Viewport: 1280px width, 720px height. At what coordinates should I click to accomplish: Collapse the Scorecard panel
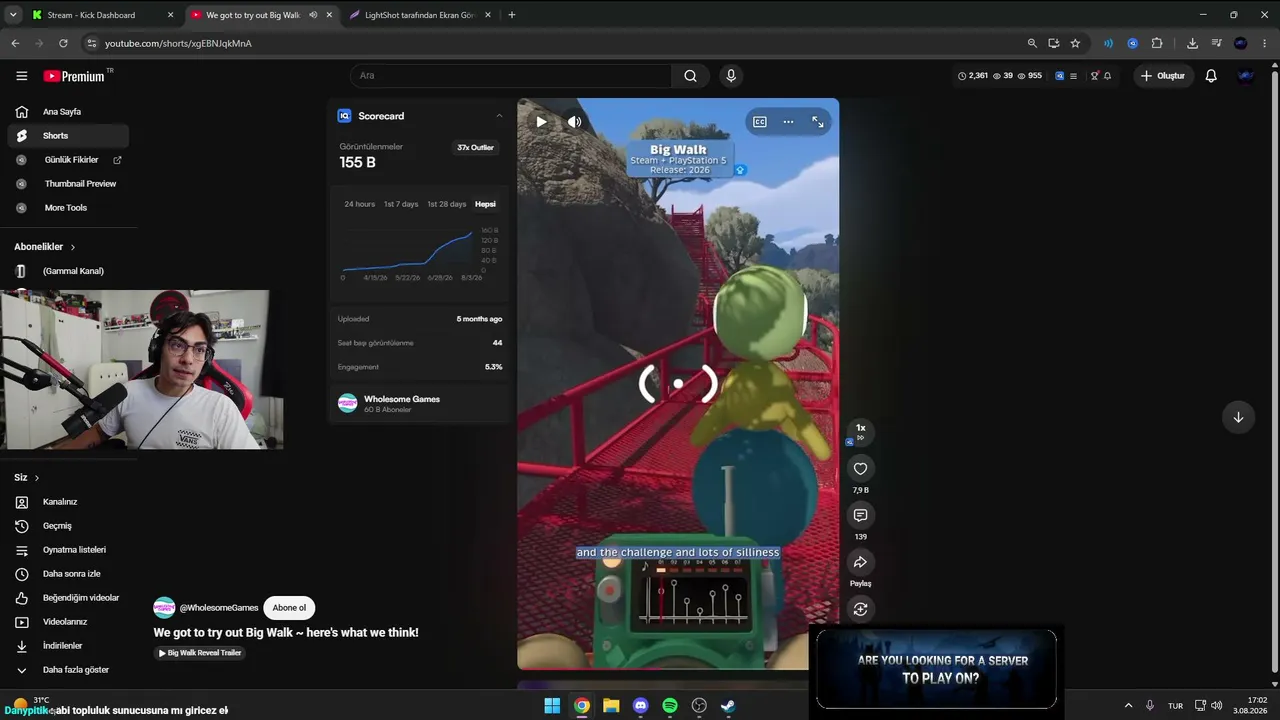click(x=499, y=116)
